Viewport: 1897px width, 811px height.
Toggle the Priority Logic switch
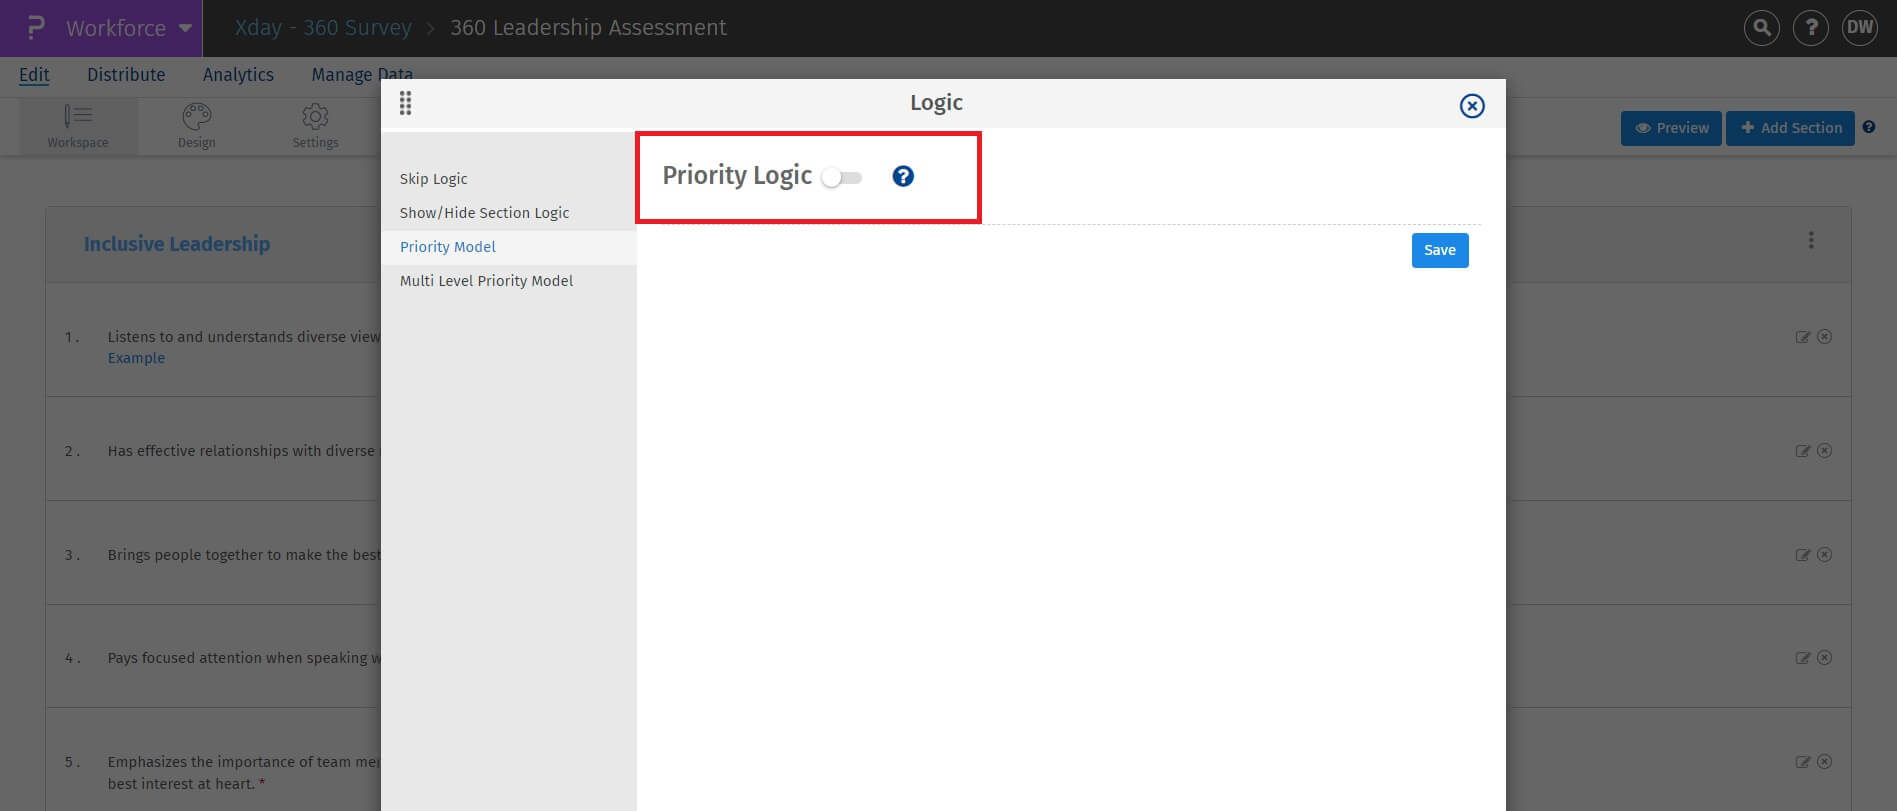[x=841, y=177]
